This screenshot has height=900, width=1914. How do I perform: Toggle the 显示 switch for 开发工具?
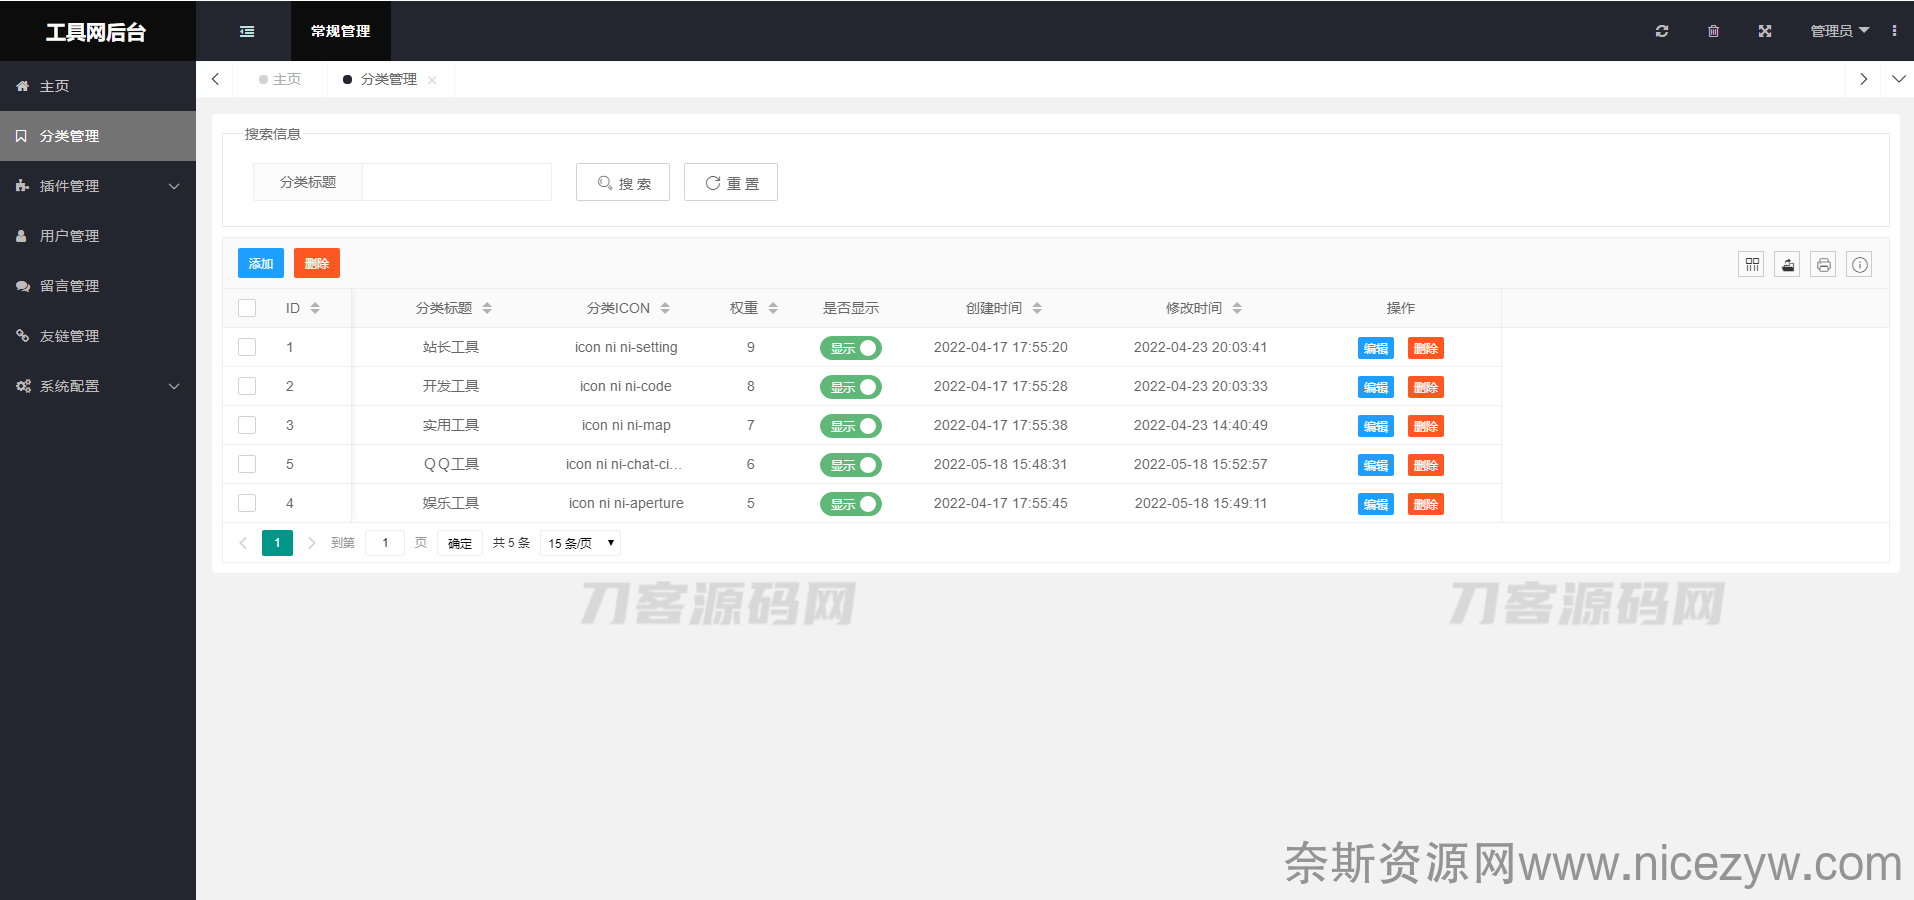click(x=850, y=387)
